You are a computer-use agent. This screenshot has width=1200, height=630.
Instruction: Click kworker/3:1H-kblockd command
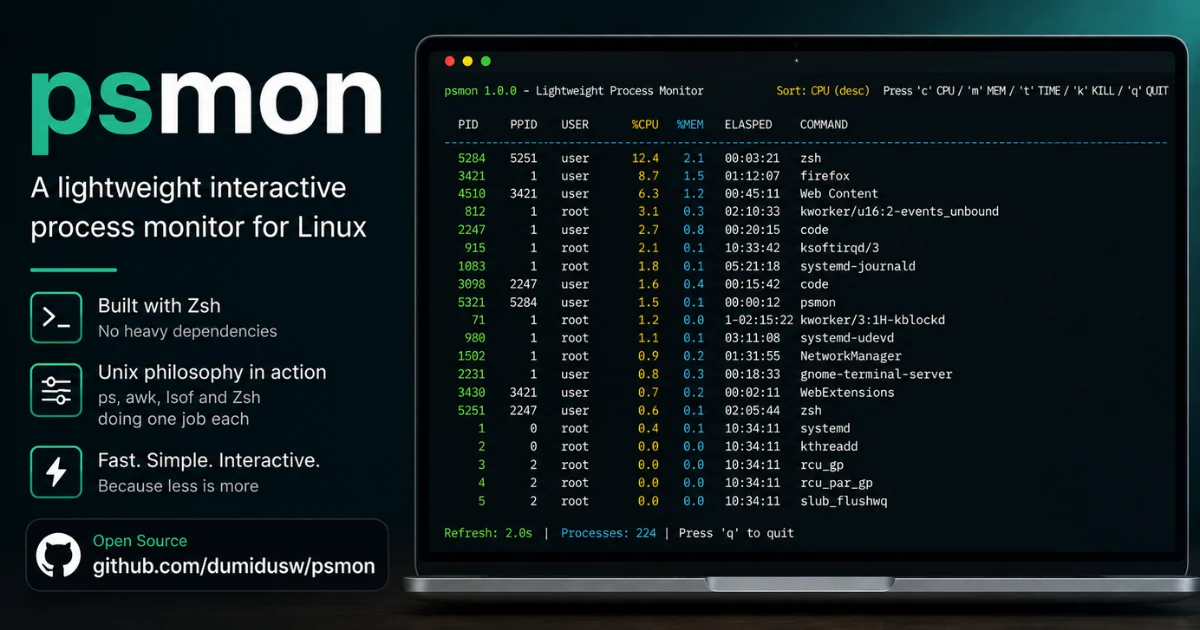point(872,320)
